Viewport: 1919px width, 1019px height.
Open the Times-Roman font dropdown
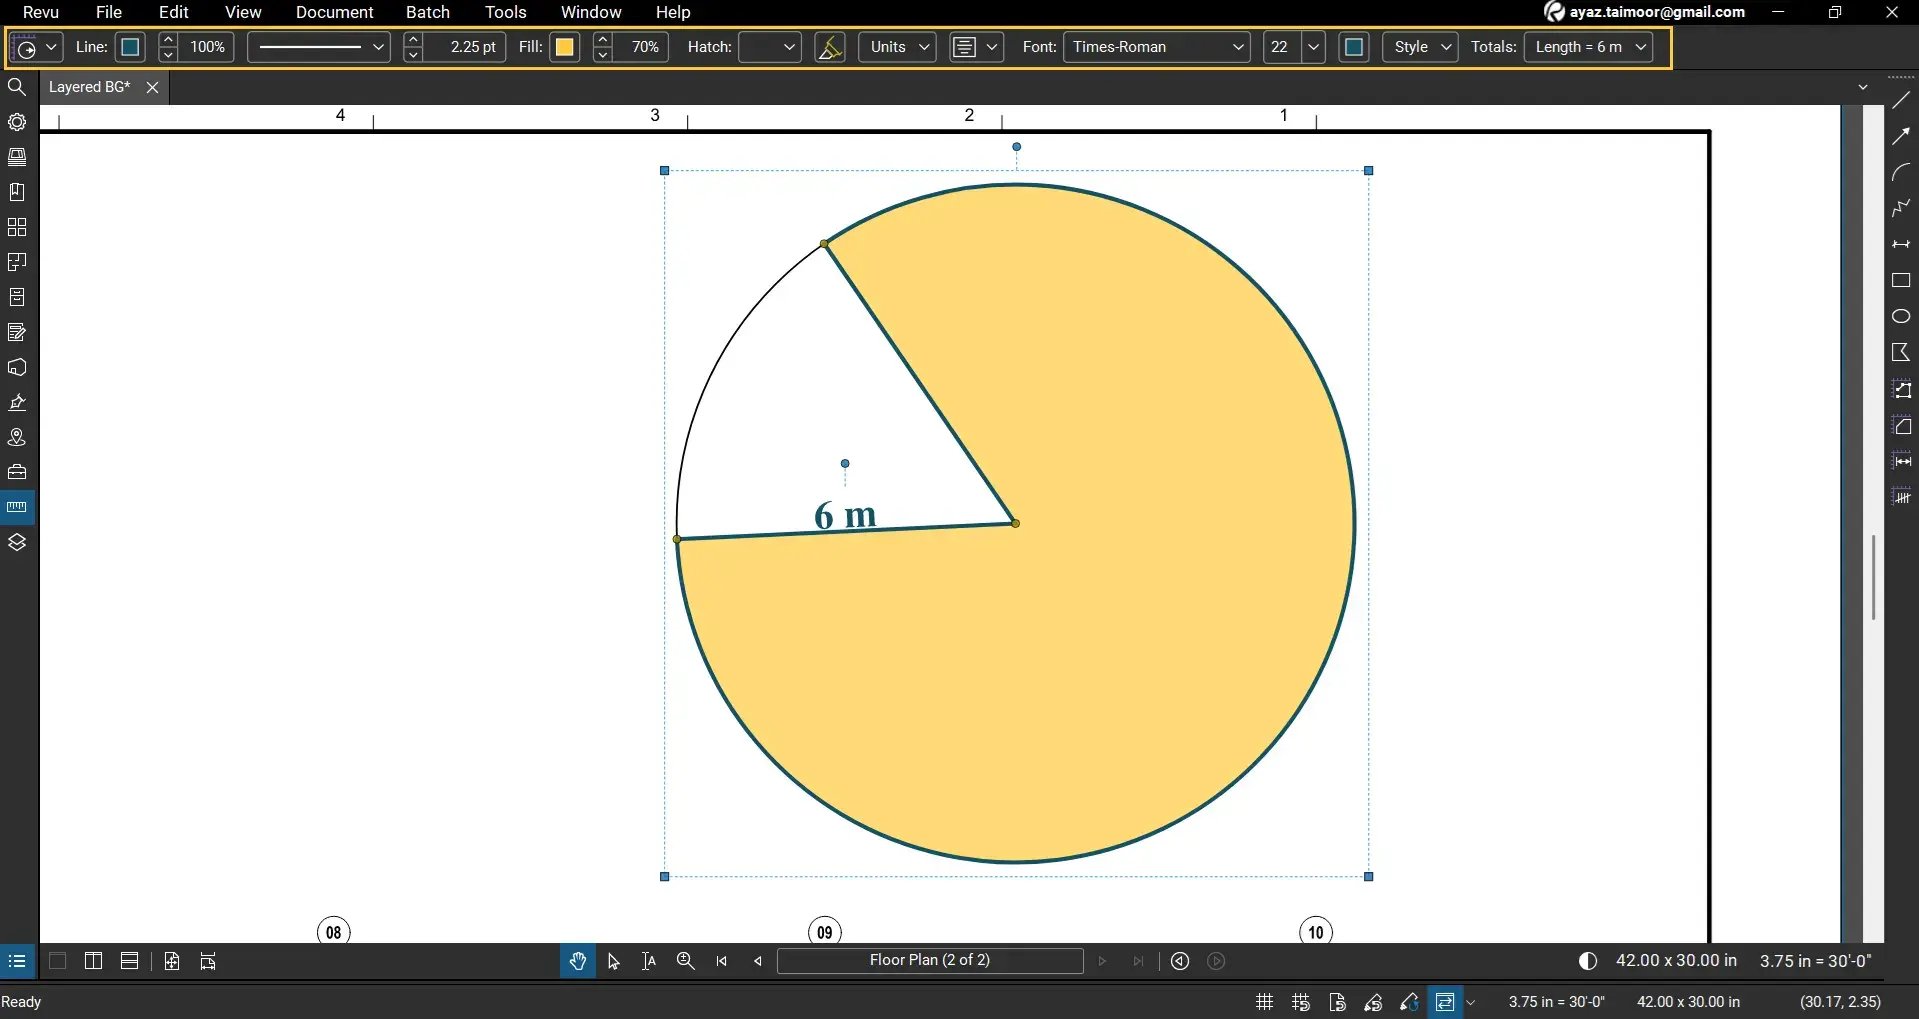(x=1156, y=47)
